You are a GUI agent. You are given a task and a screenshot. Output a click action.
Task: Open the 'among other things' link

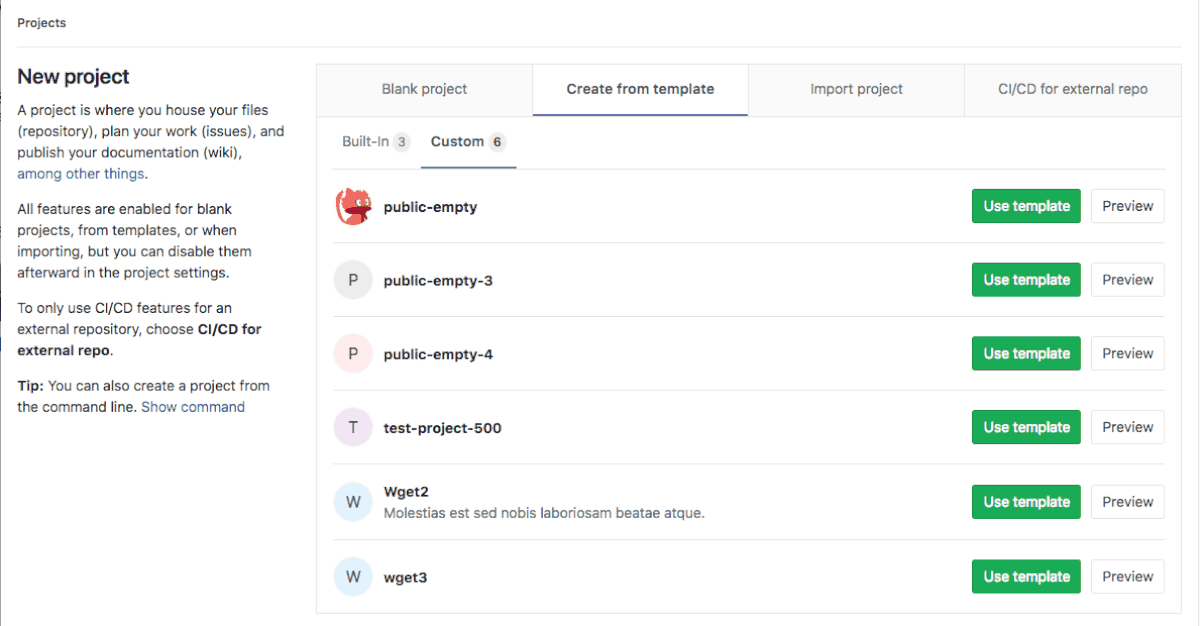tap(81, 174)
